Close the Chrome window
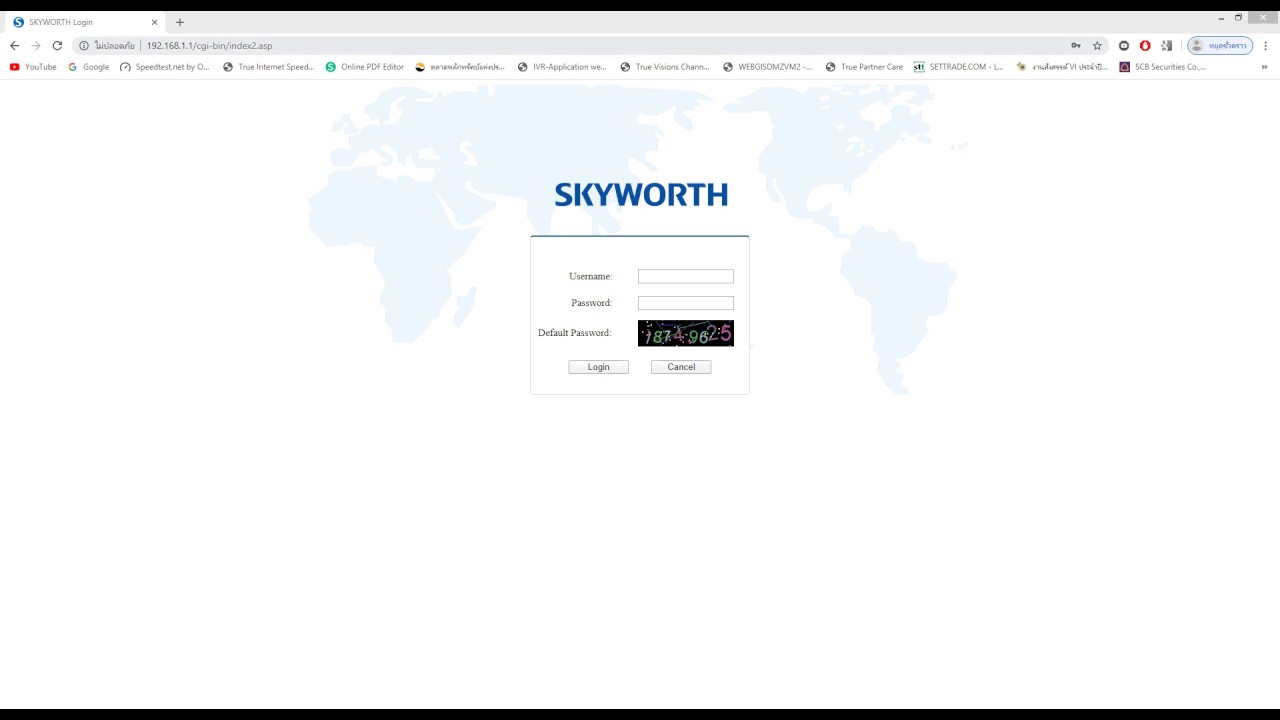1280x720 pixels. [1263, 17]
